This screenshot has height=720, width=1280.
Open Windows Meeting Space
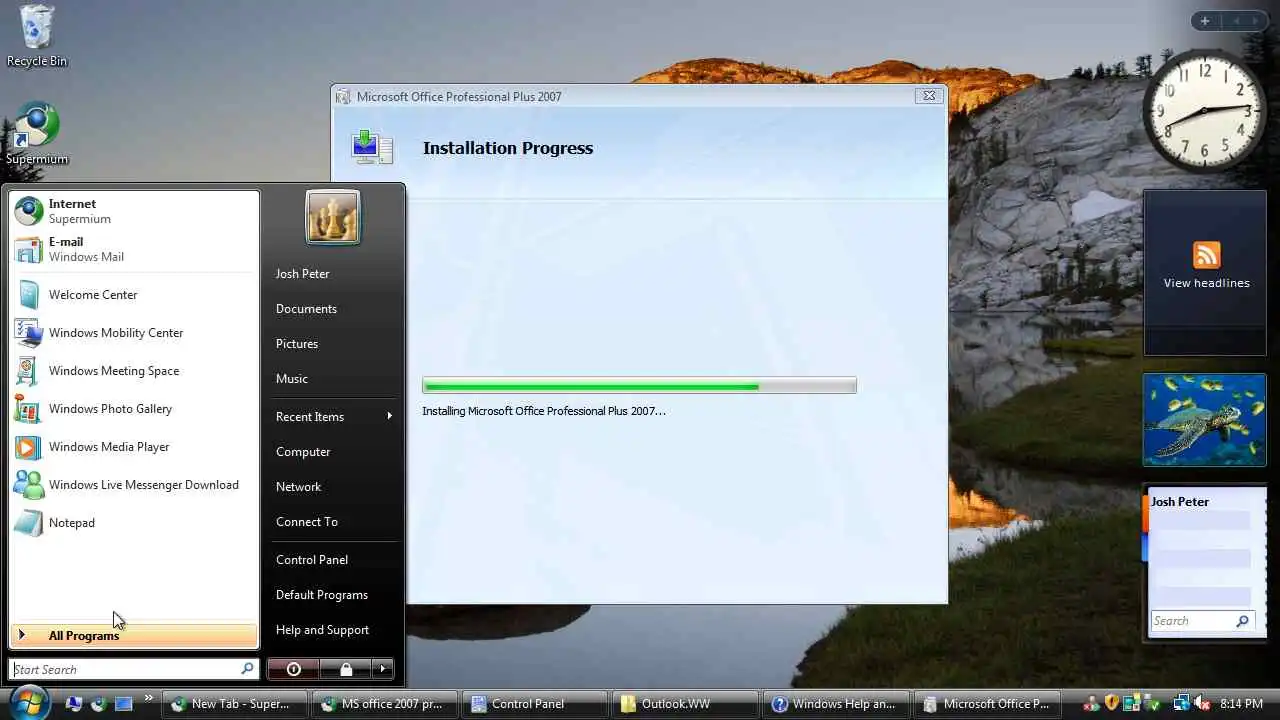(134, 371)
